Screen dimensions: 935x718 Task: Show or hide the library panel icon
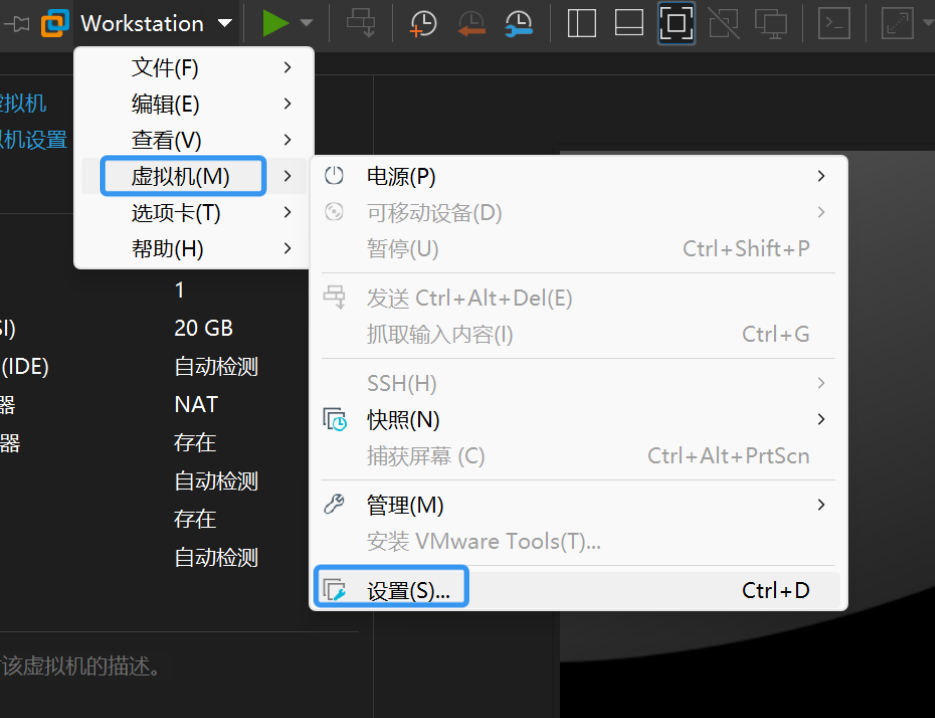(580, 22)
